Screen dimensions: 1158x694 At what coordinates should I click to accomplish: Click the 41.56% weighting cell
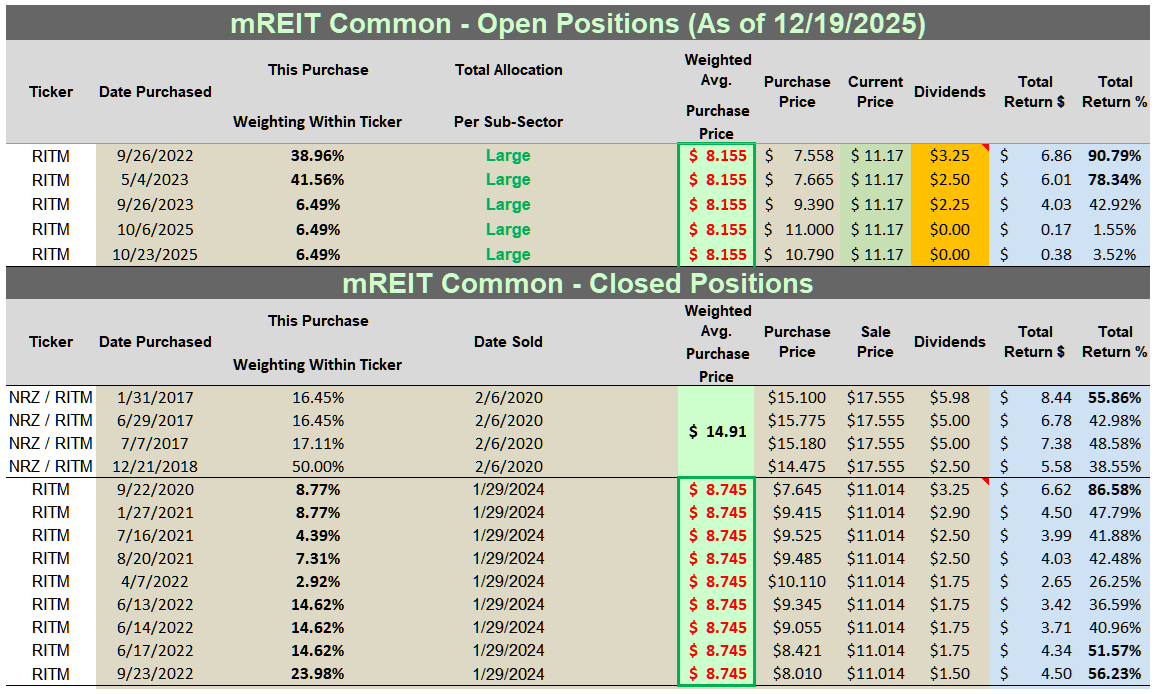point(318,179)
